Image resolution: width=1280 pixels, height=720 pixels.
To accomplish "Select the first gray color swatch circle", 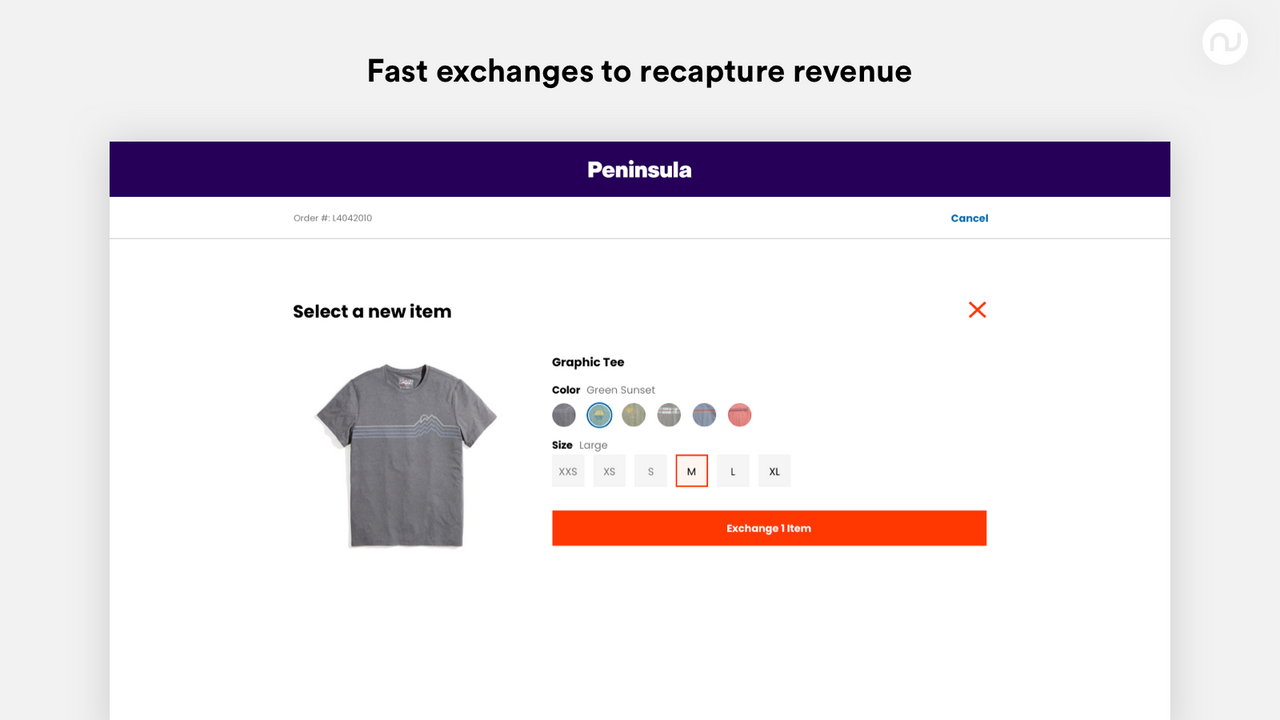I will (x=563, y=414).
